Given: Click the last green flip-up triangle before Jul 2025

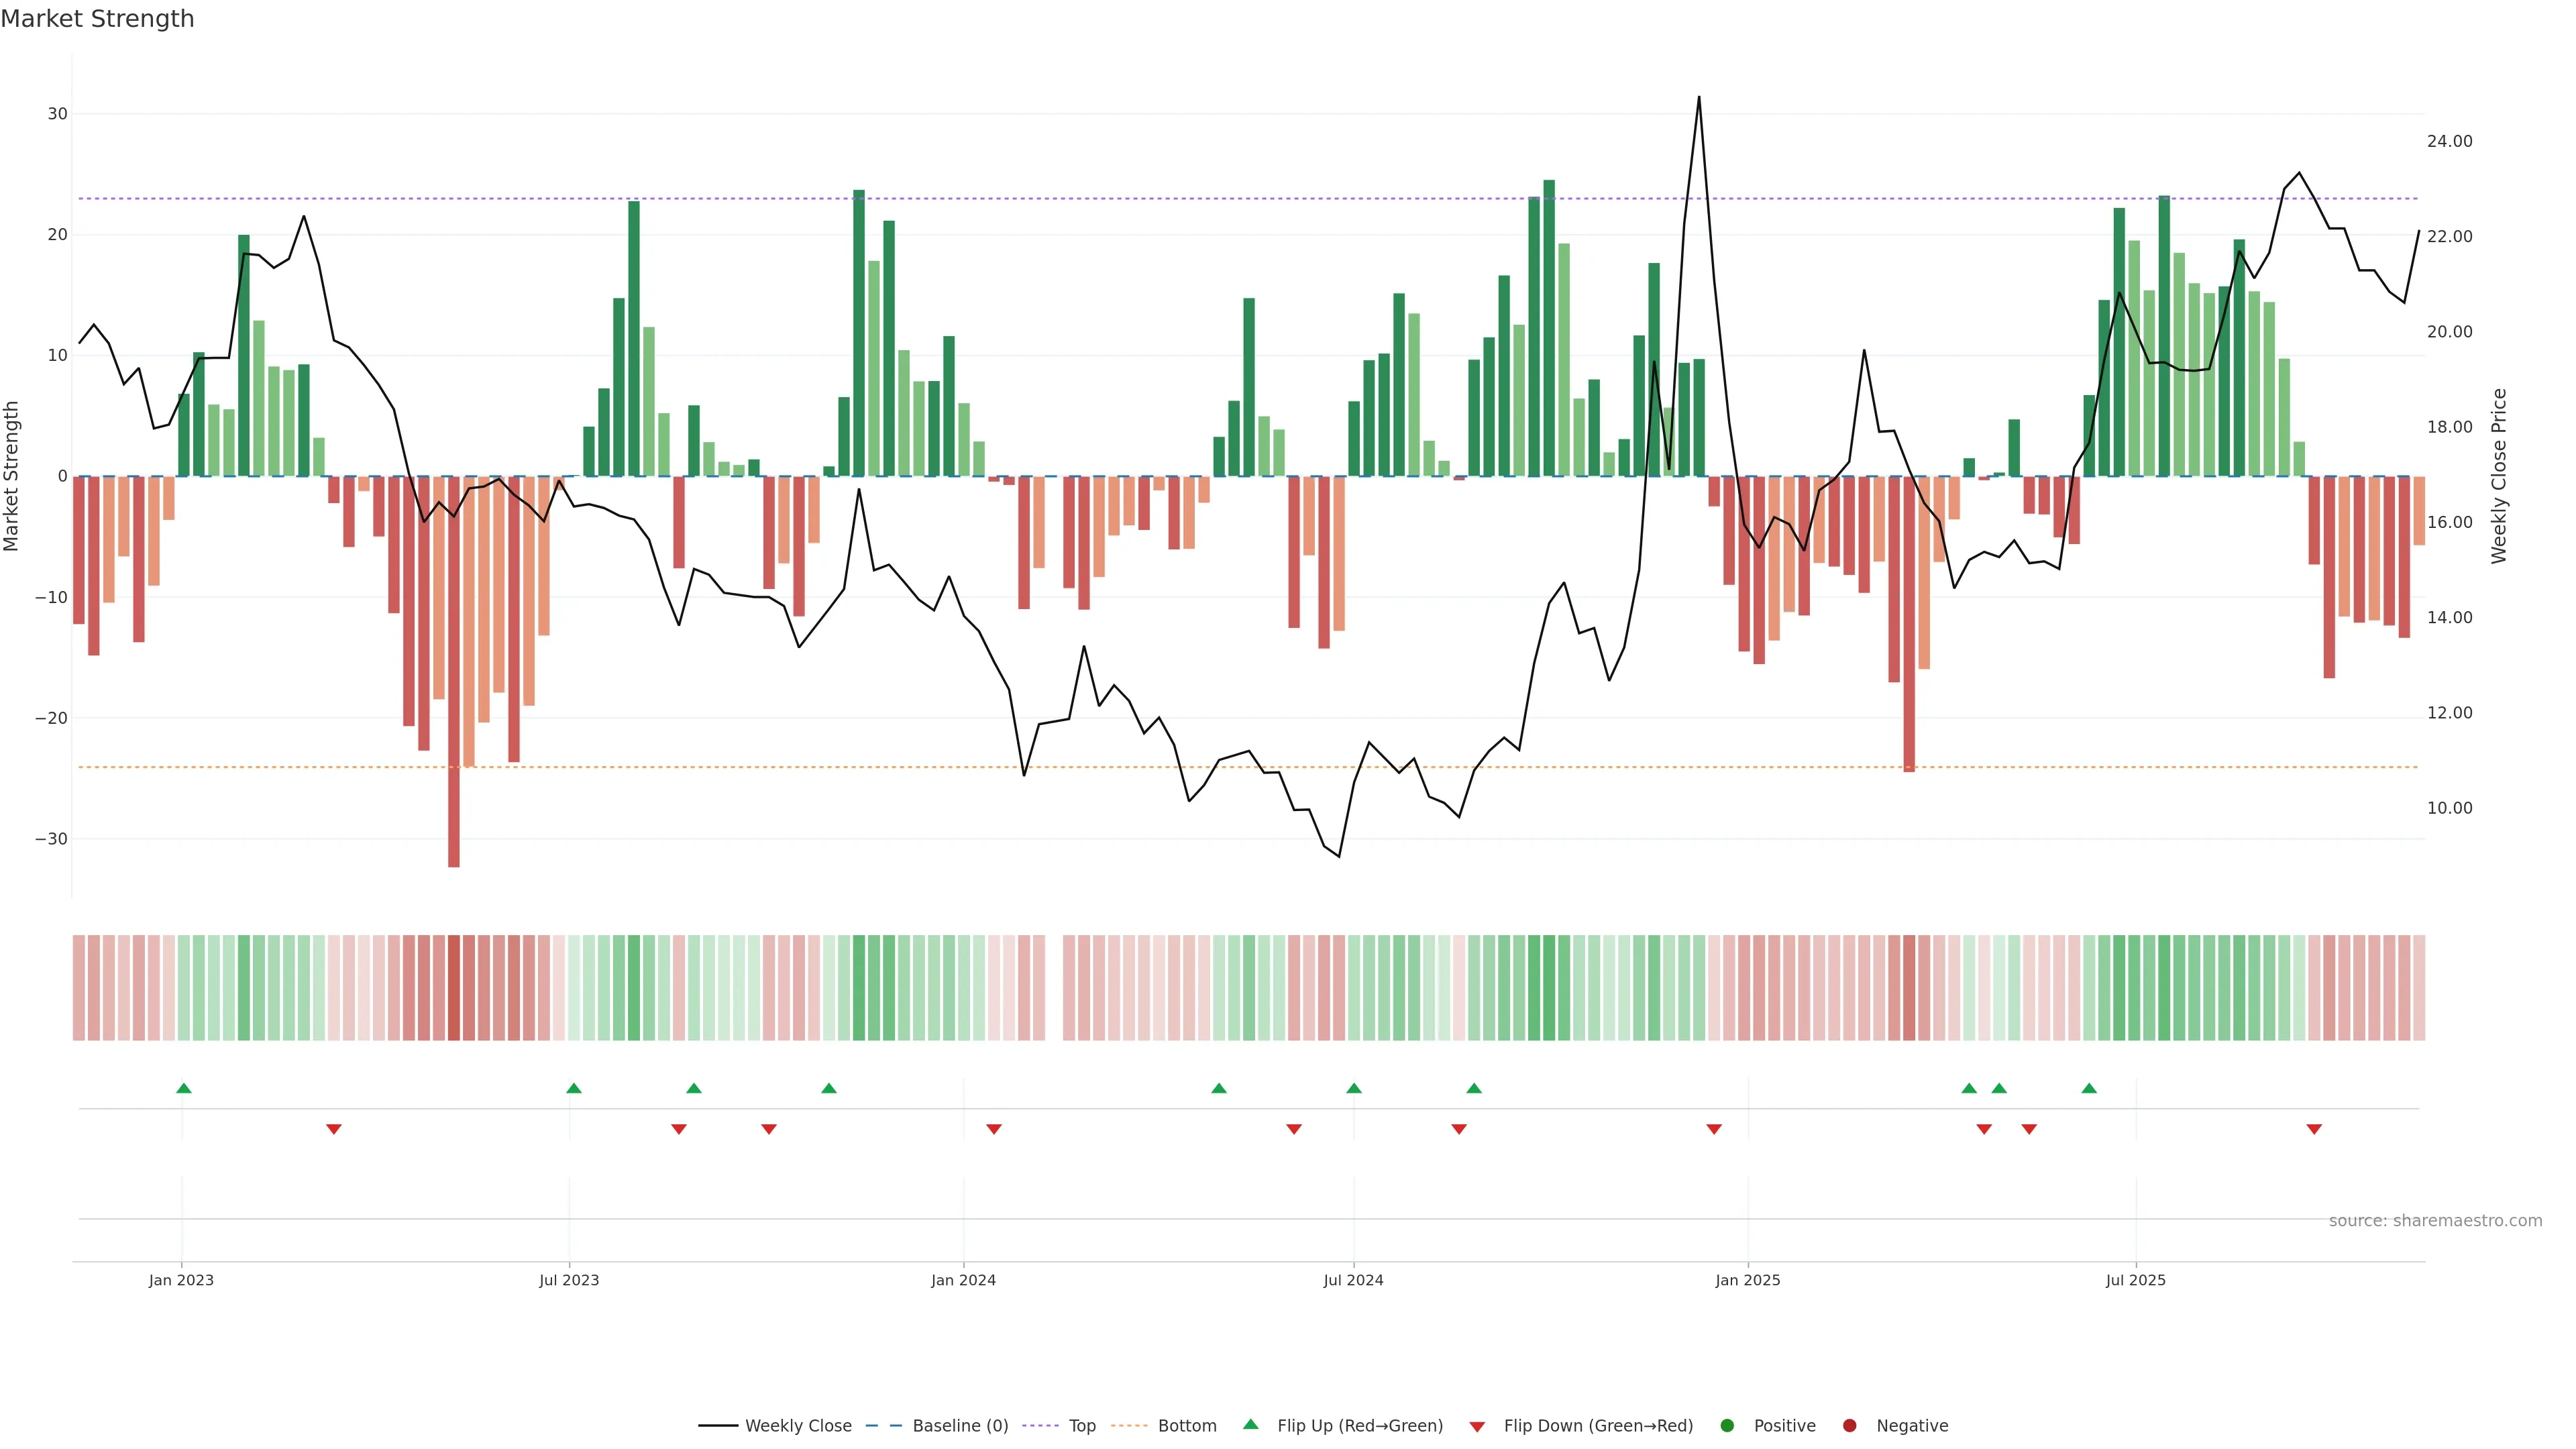Looking at the screenshot, I should tap(2089, 1088).
